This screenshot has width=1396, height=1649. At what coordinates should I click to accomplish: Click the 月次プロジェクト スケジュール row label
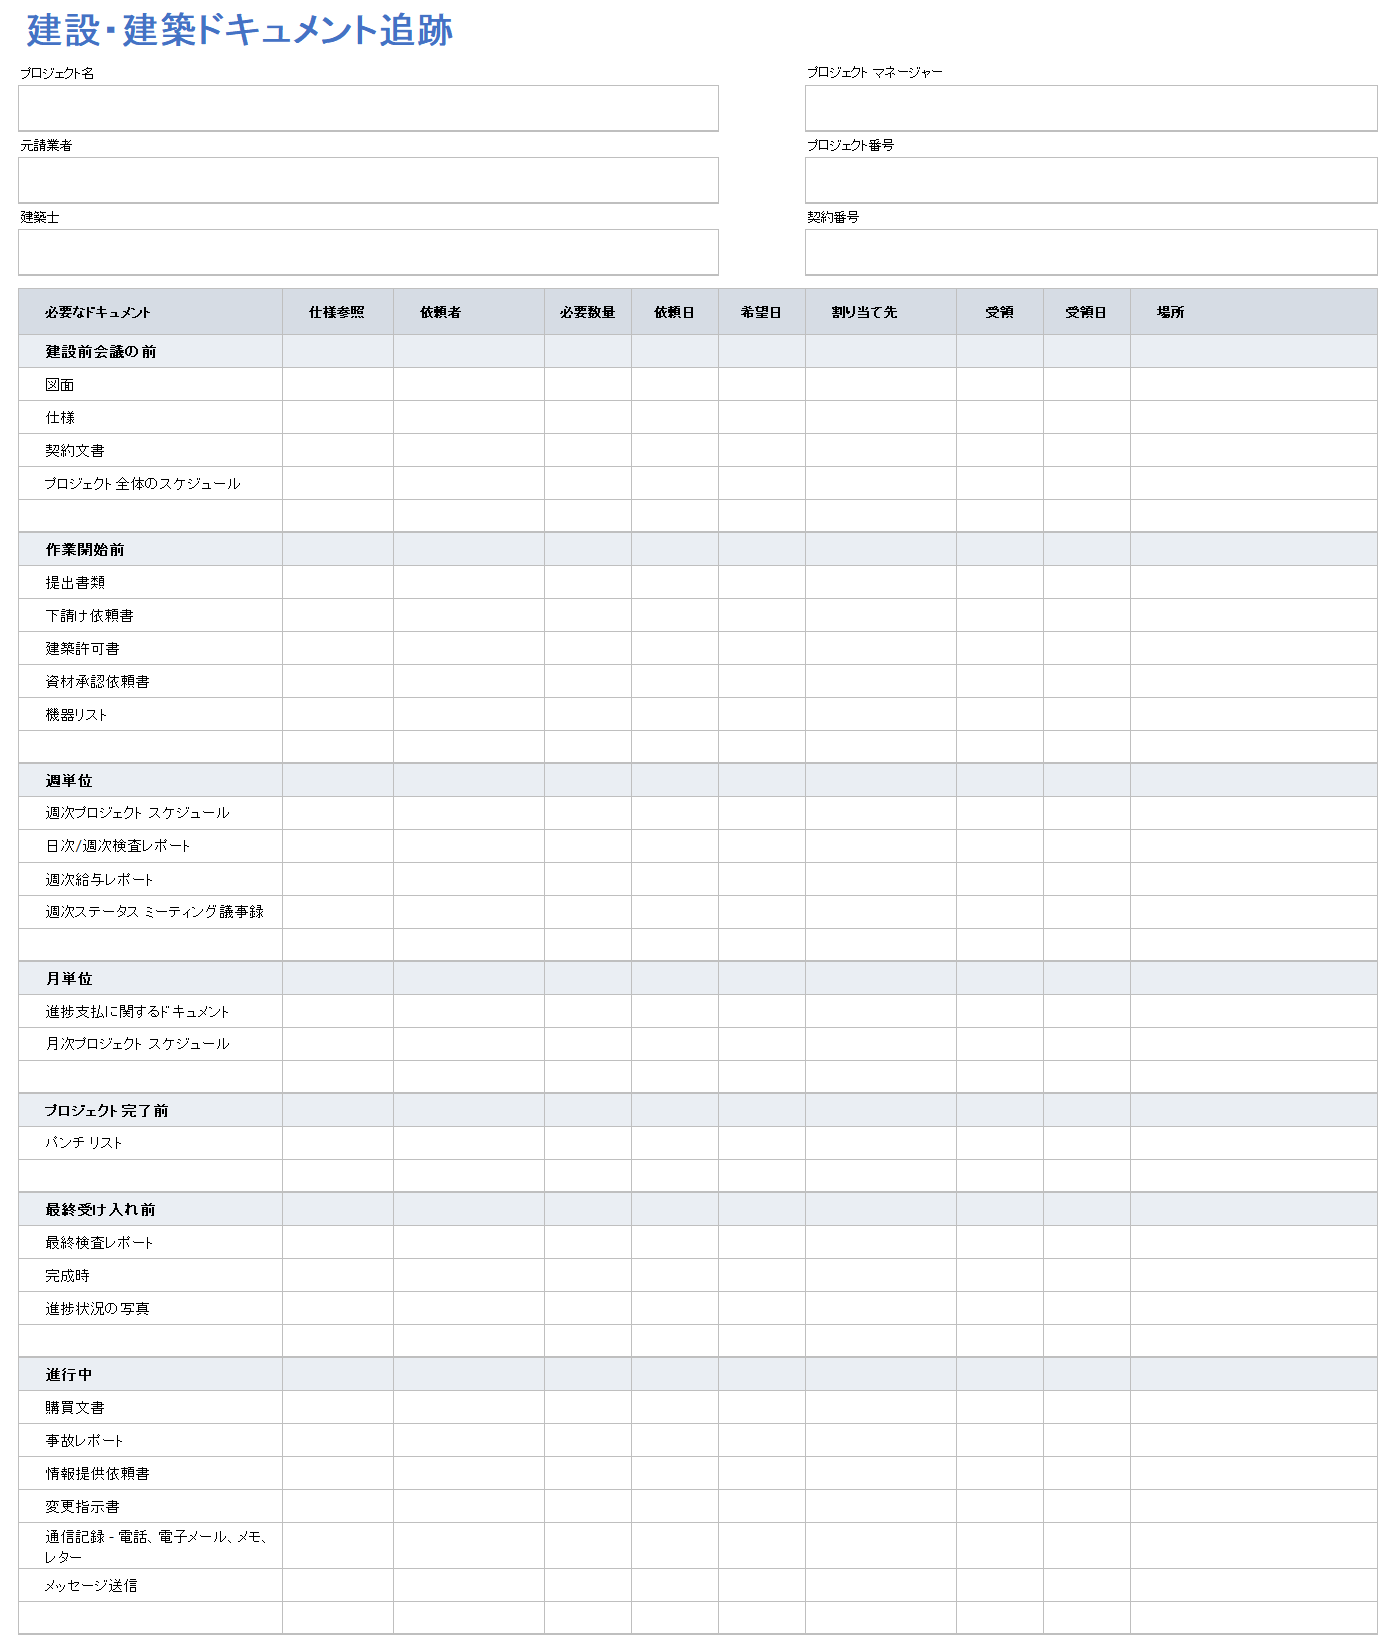[x=137, y=1044]
